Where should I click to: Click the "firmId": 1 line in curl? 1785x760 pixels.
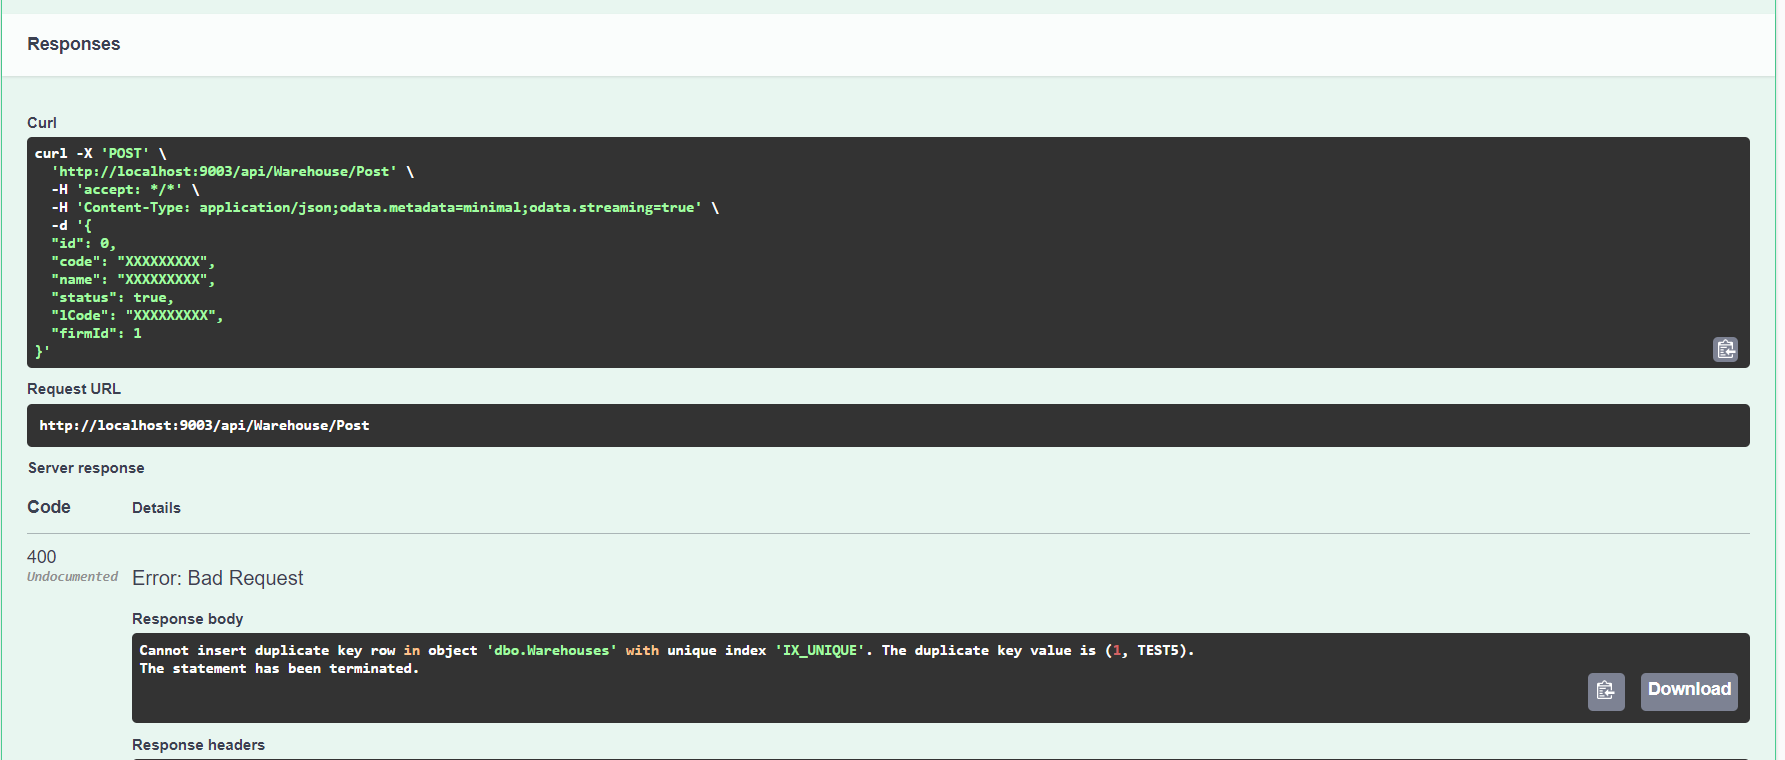97,334
